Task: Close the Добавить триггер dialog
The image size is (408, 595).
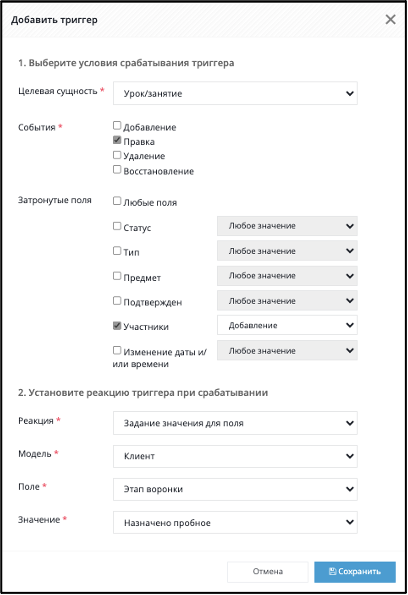Action: tap(390, 19)
